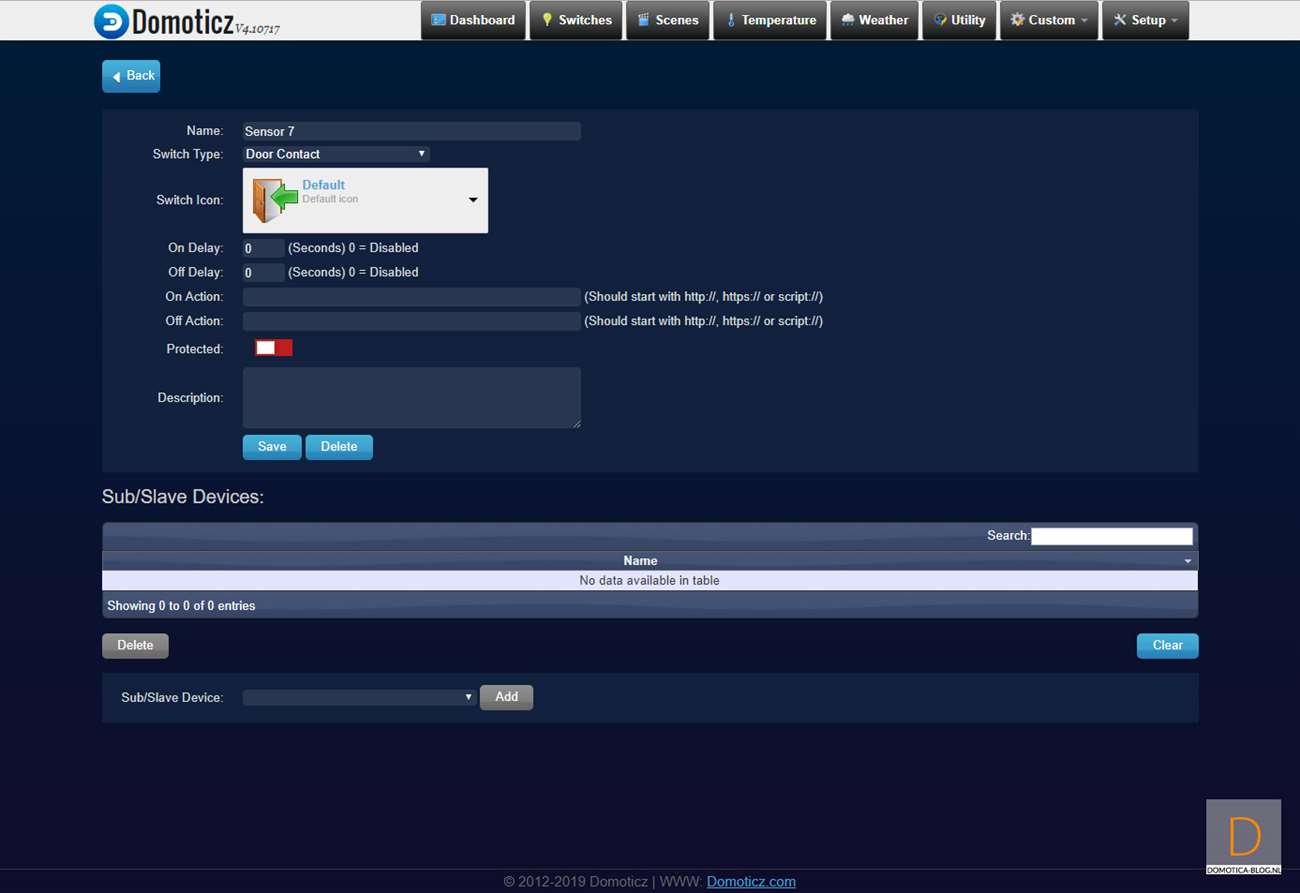Click the Domoticz logo icon
Image resolution: width=1300 pixels, height=893 pixels.
(111, 21)
